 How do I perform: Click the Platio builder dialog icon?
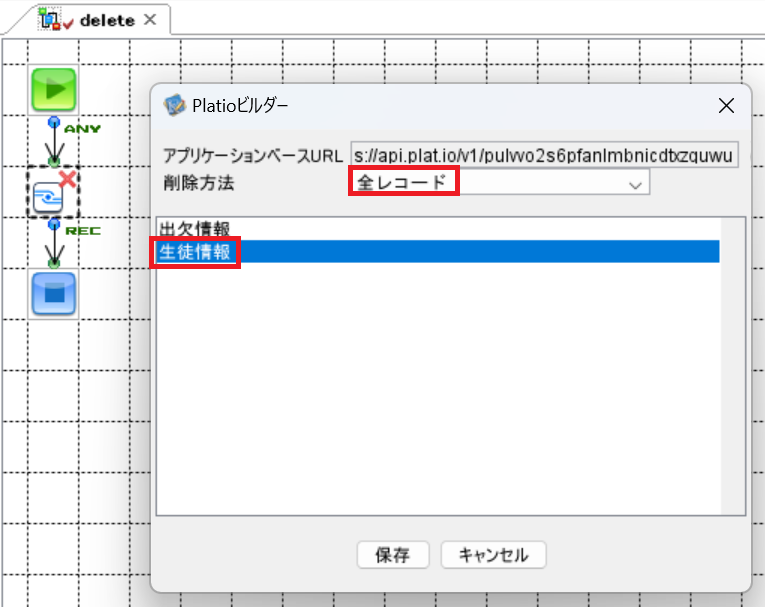175,105
